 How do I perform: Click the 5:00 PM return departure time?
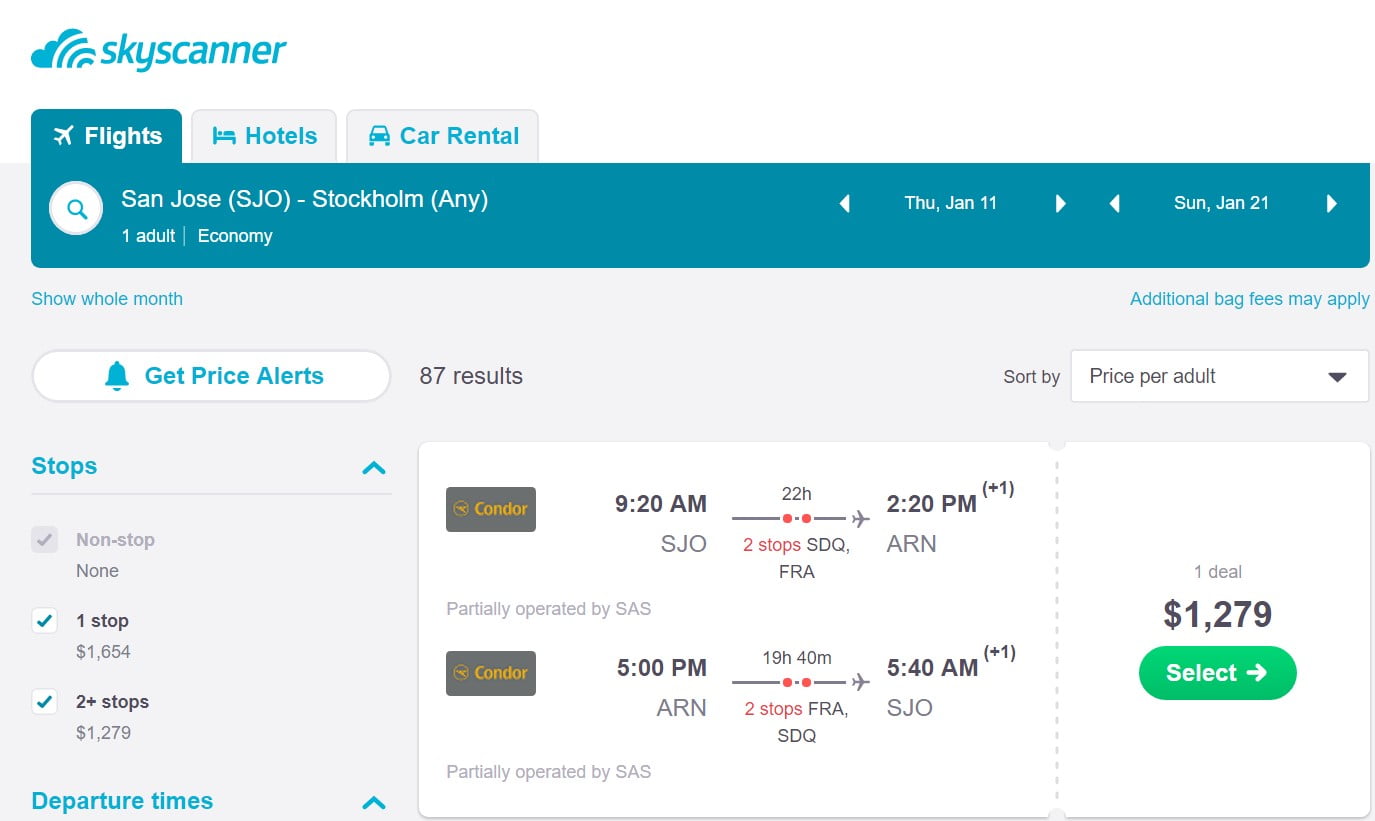point(662,667)
